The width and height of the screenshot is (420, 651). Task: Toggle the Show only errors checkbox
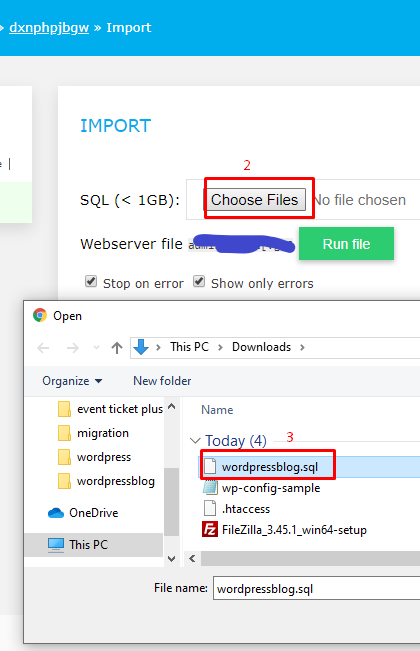199,281
